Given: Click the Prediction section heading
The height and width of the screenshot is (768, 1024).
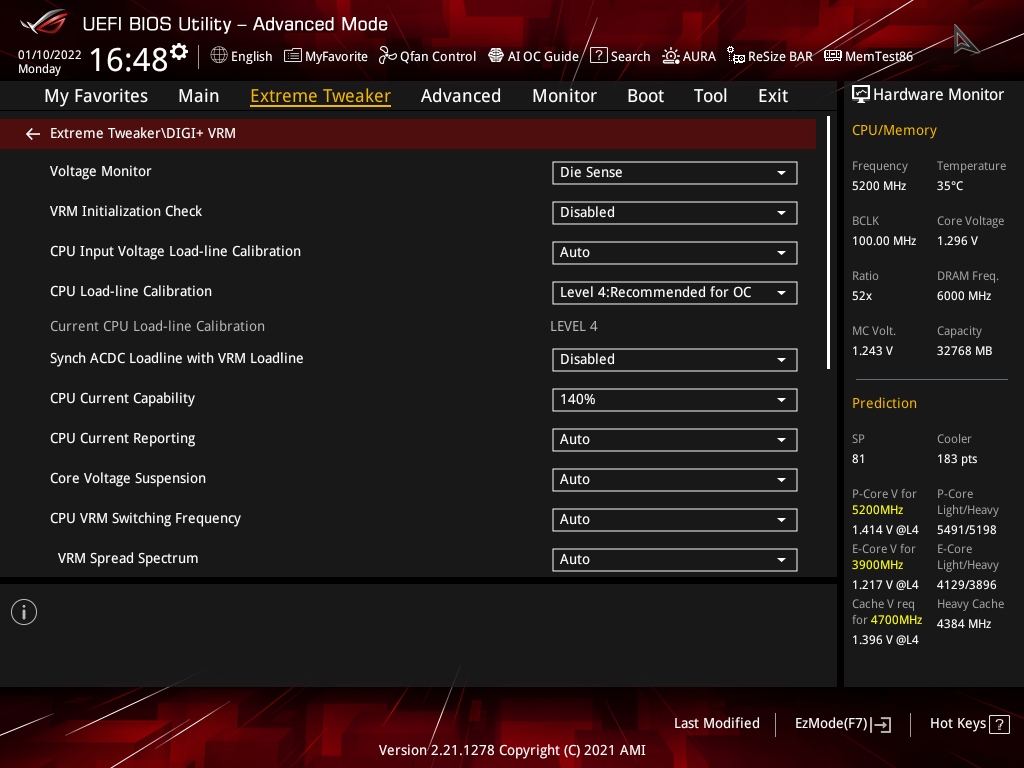Looking at the screenshot, I should (x=884, y=403).
